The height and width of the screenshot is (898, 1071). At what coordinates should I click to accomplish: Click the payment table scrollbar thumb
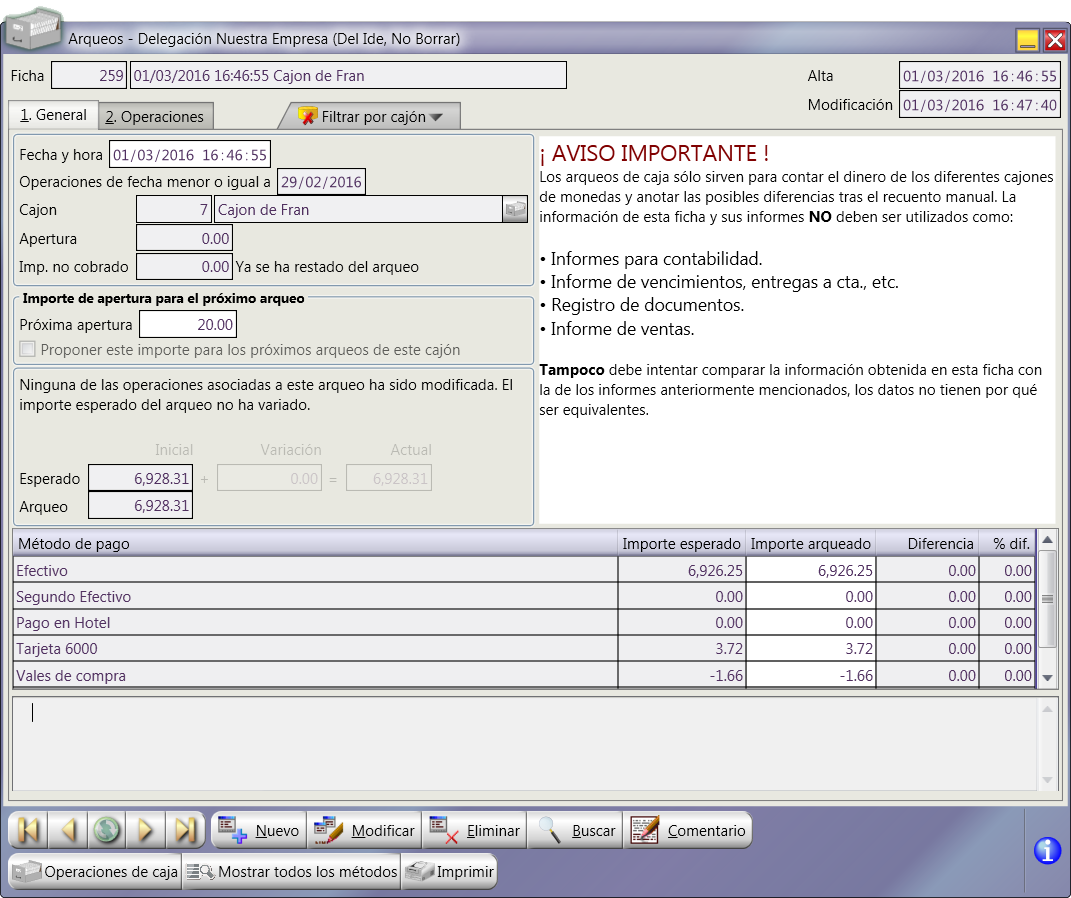tap(1047, 599)
